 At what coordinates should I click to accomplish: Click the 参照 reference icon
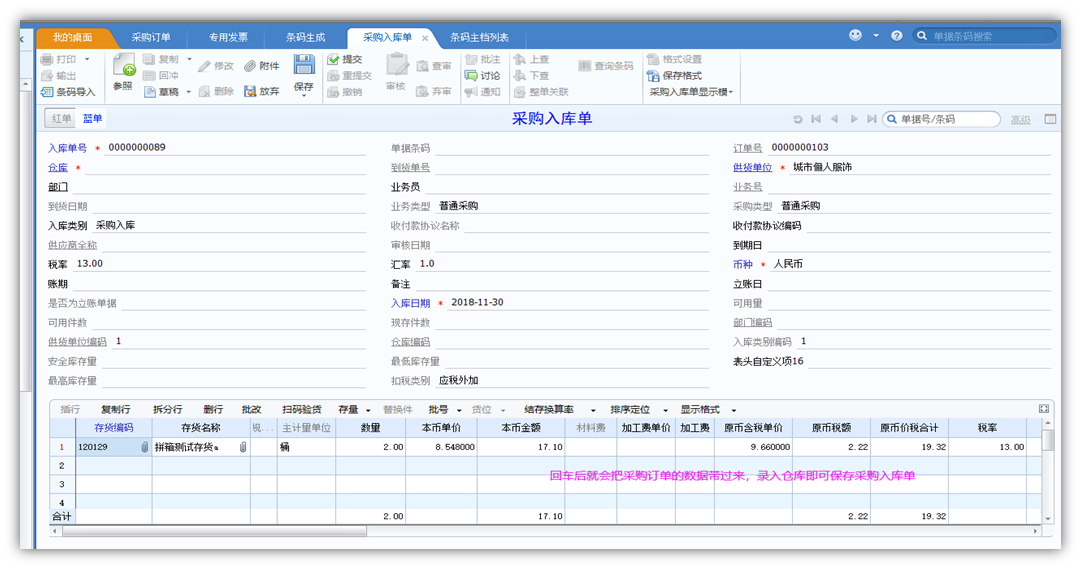click(x=124, y=66)
